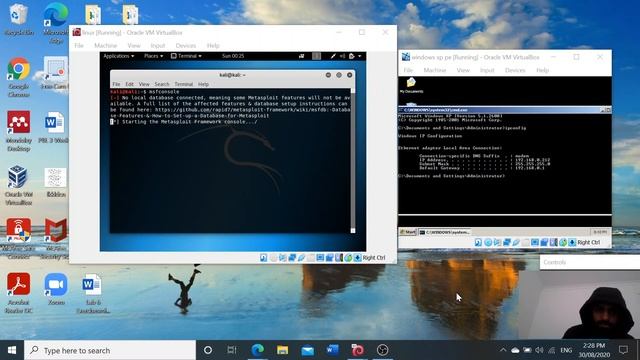
Task: Click audio icon in linux VM status bar
Action: pos(282,258)
